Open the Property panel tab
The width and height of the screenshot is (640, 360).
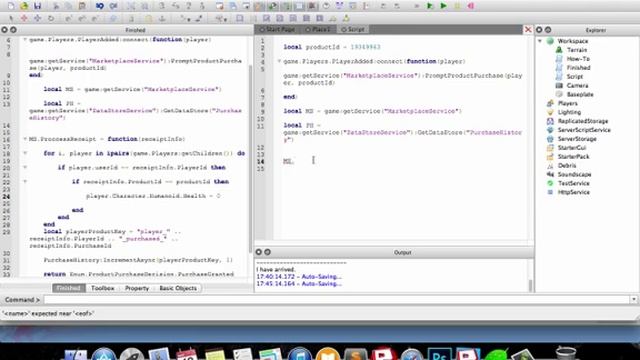[x=137, y=288]
